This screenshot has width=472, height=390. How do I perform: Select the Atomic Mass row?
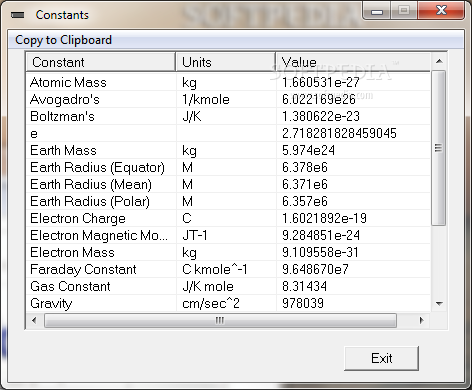pyautogui.click(x=228, y=82)
